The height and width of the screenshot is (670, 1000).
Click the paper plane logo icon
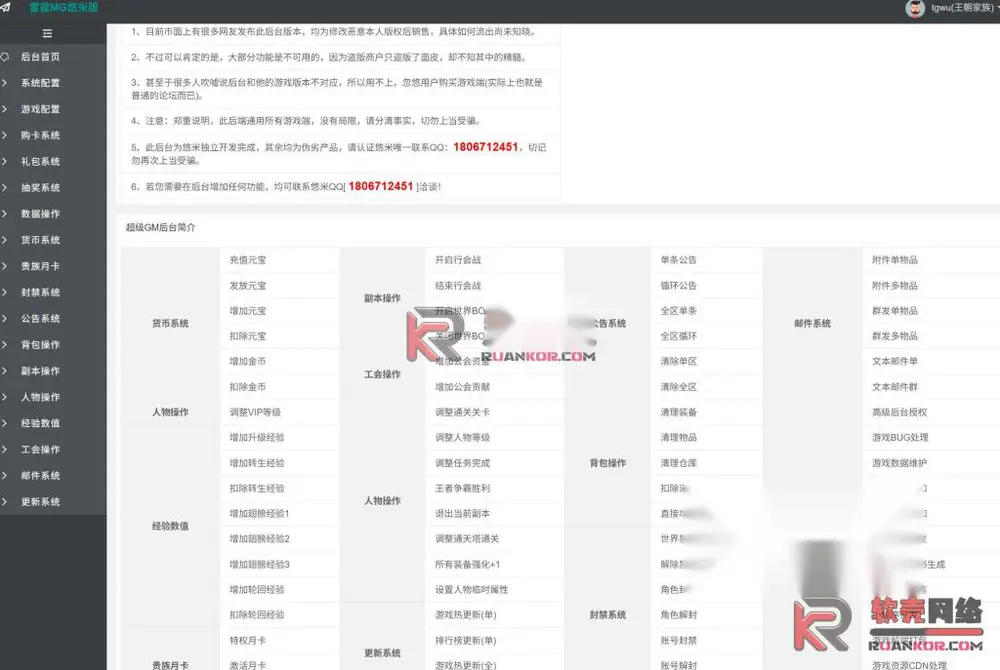(x=5, y=8)
